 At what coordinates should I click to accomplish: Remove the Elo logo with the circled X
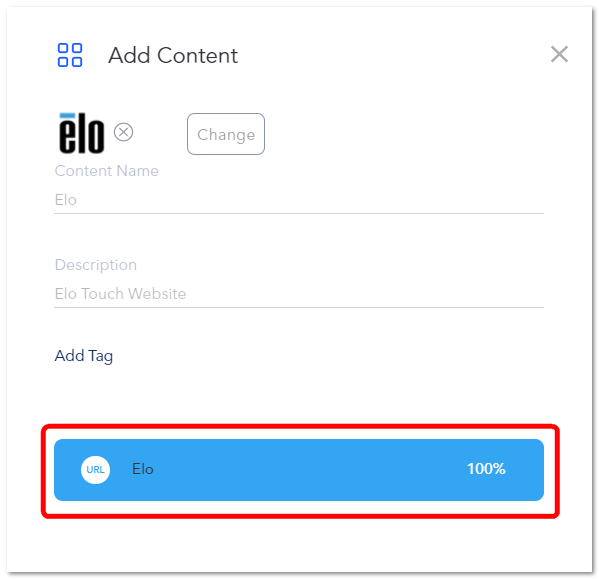click(123, 132)
